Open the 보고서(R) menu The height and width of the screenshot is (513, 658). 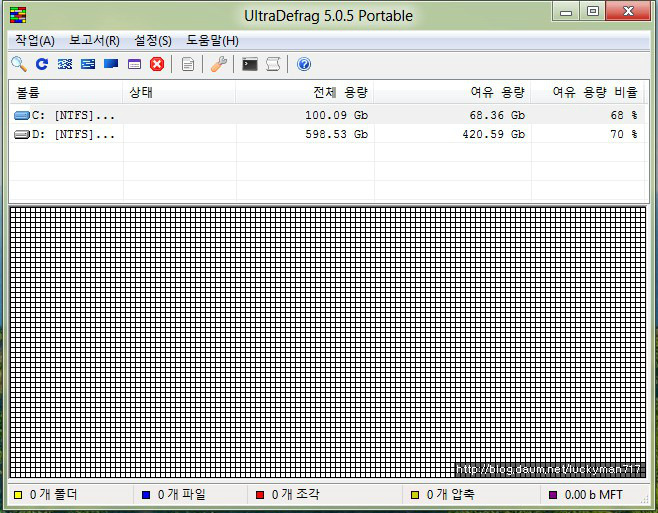[x=94, y=41]
